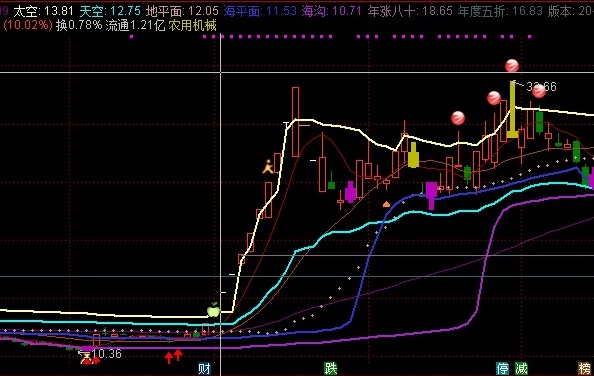Click the 地平面: 12.05 indicator label

point(182,11)
